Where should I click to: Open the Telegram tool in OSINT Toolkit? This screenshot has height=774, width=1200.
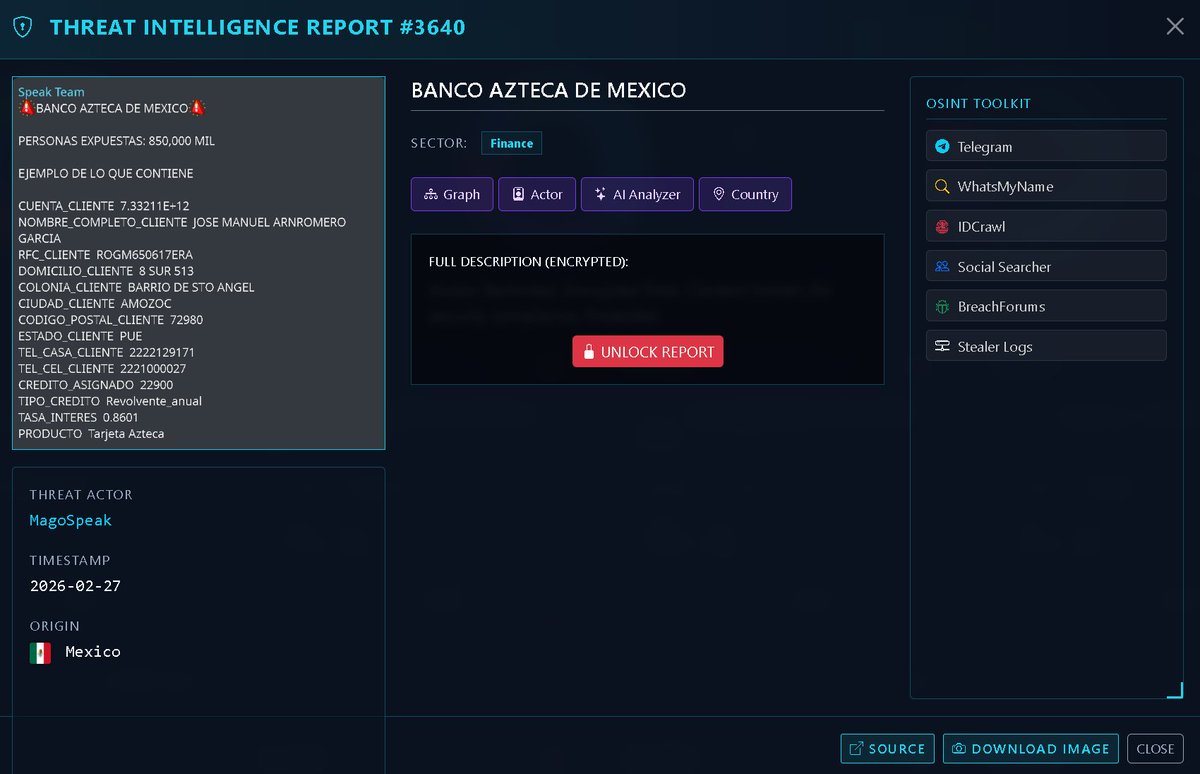1045,145
